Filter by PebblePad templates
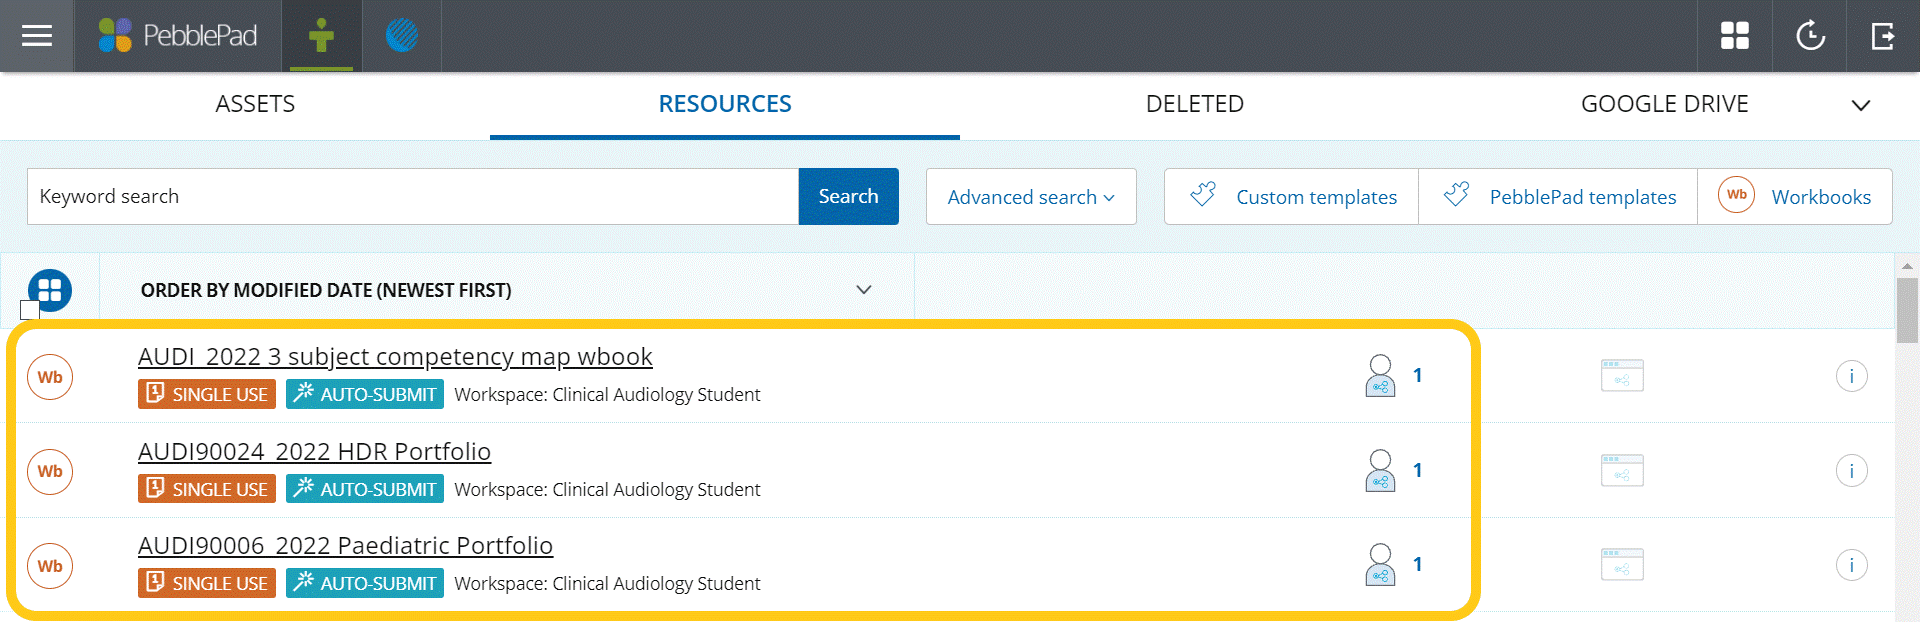This screenshot has height=622, width=1920. (x=1558, y=197)
